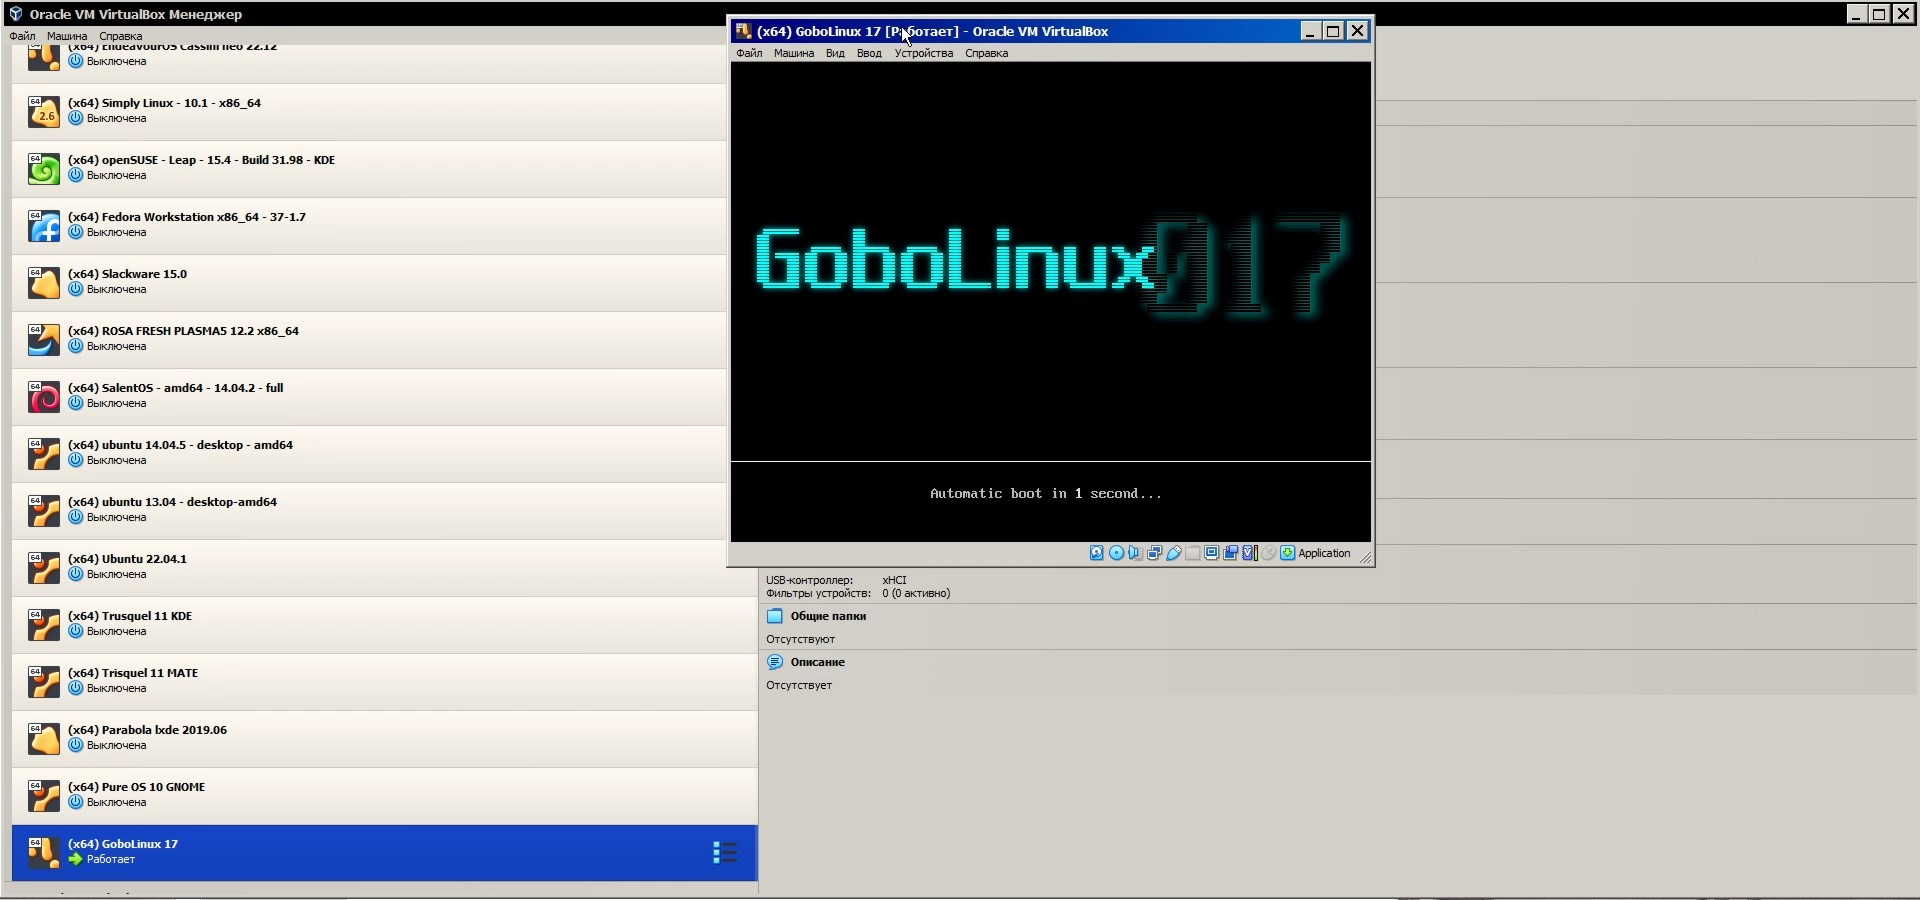Open Вид menu in the VM window
The height and width of the screenshot is (900, 1920).
[835, 53]
